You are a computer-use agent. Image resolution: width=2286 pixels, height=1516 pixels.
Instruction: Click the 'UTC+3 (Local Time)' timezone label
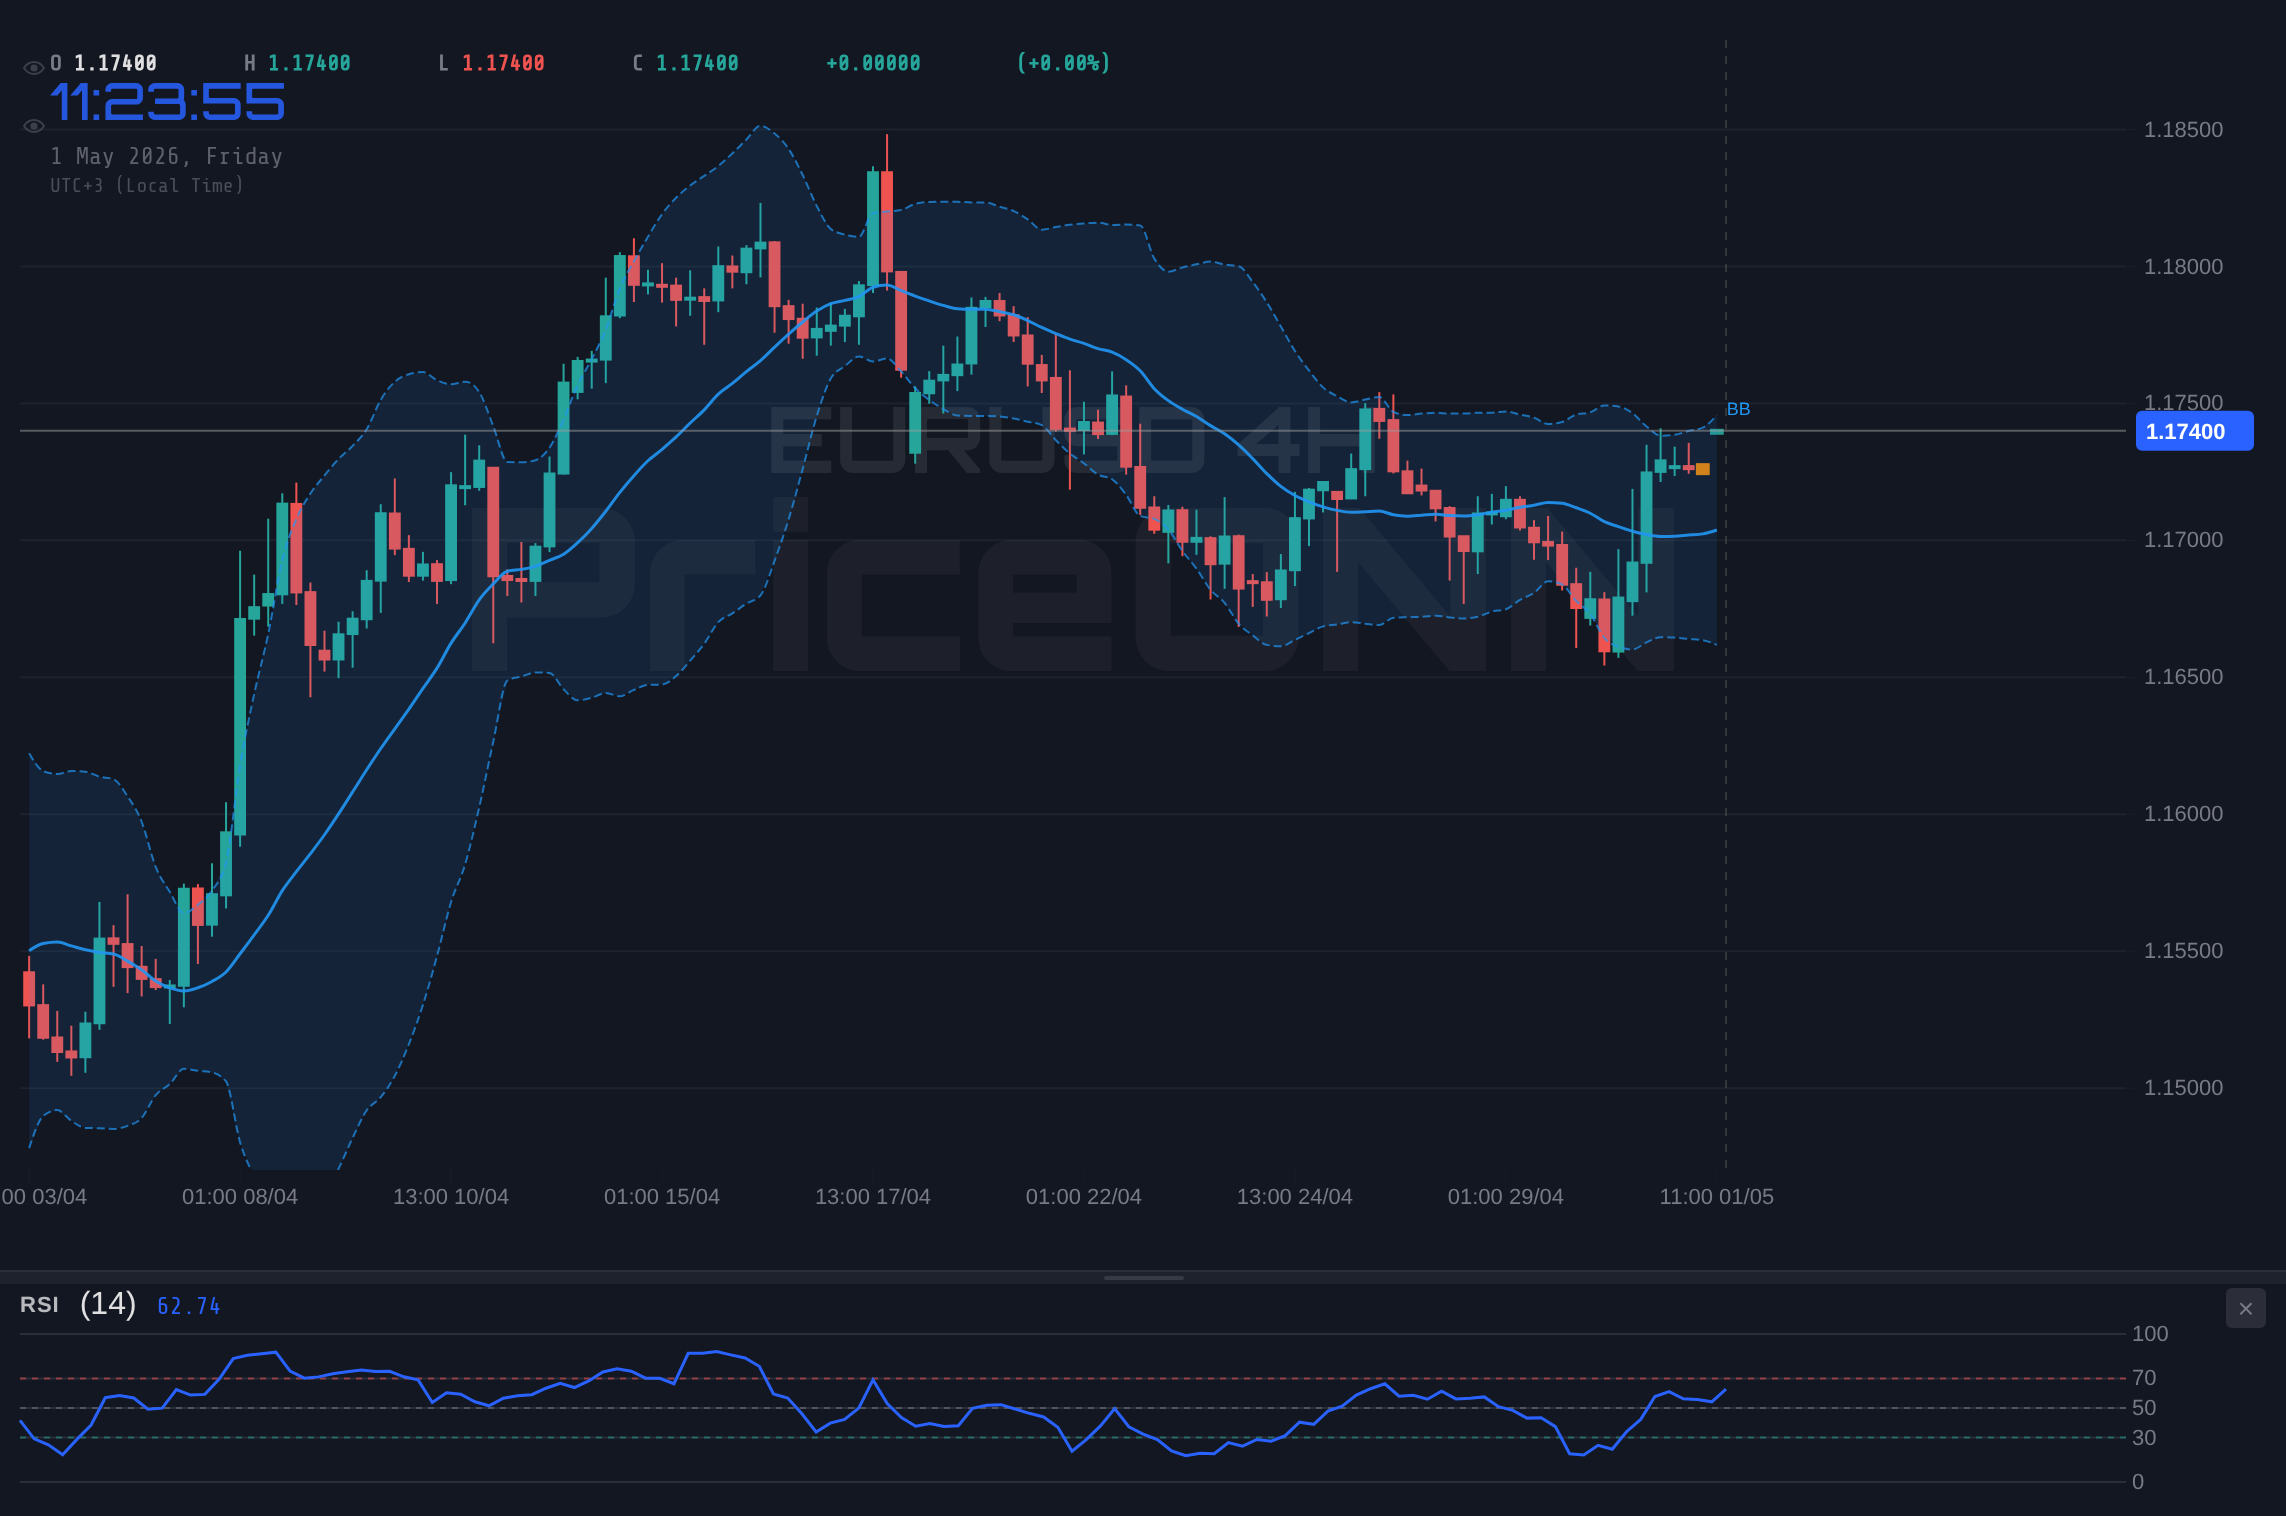click(147, 186)
